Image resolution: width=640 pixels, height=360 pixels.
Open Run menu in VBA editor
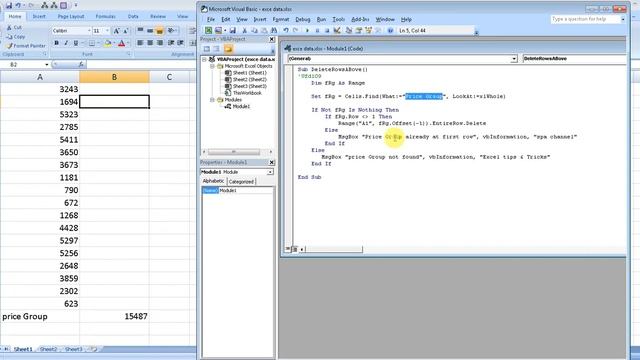[321, 19]
